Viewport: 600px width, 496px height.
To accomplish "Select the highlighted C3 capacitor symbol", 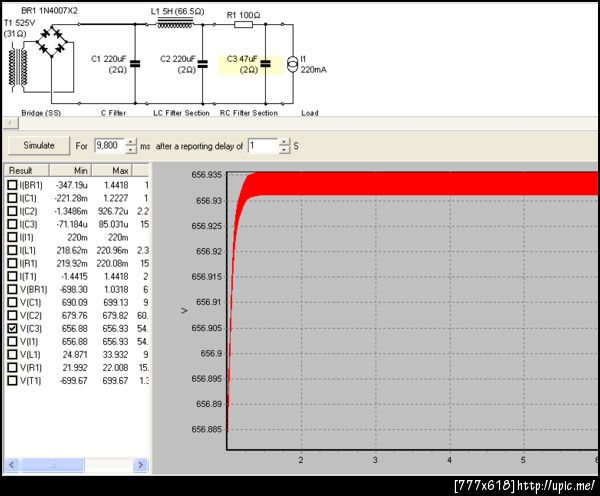I will pyautogui.click(x=265, y=64).
